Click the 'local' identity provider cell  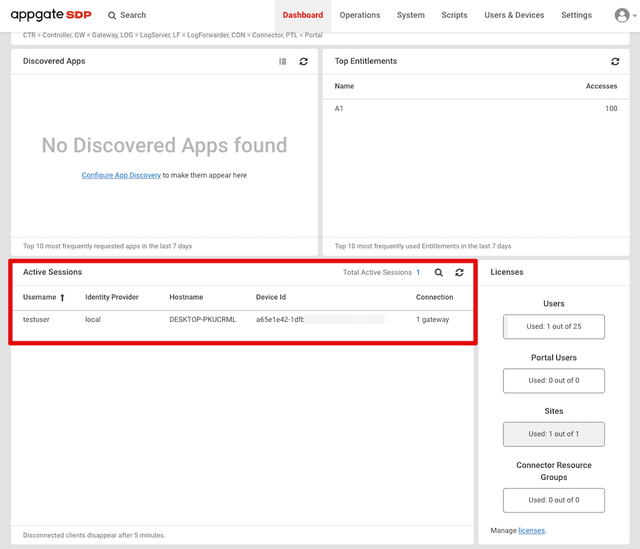click(93, 320)
